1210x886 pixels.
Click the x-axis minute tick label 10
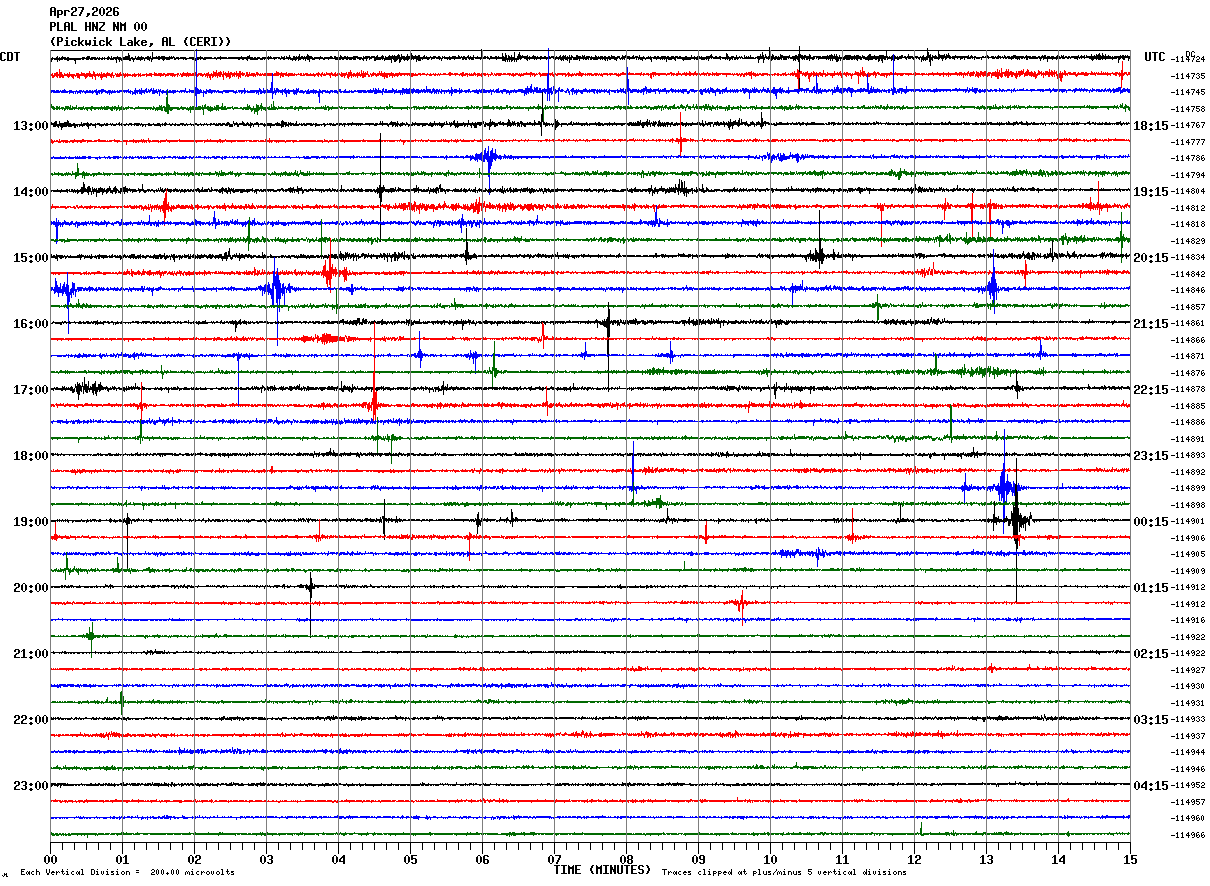pos(770,859)
